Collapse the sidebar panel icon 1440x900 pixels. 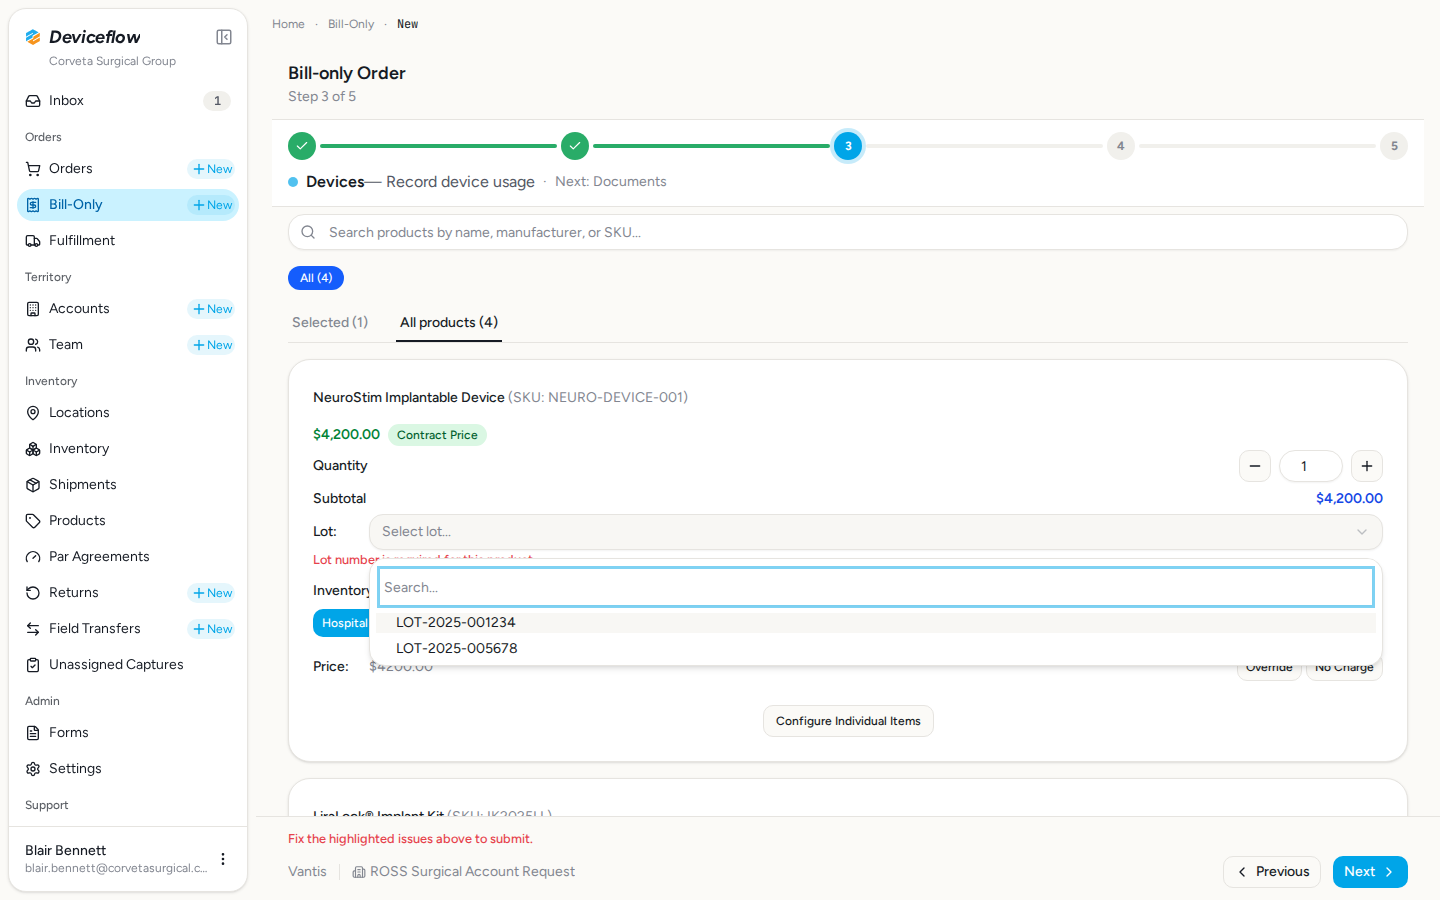[x=224, y=37]
